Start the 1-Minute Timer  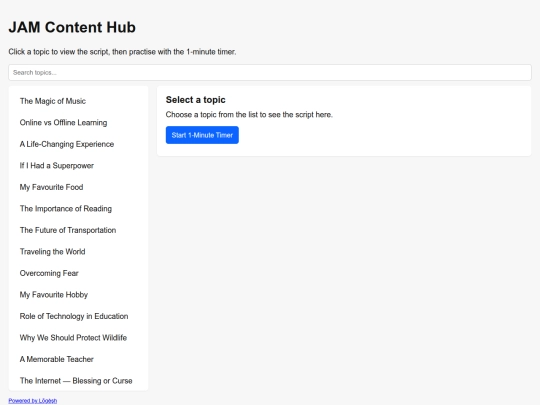pyautogui.click(x=202, y=135)
